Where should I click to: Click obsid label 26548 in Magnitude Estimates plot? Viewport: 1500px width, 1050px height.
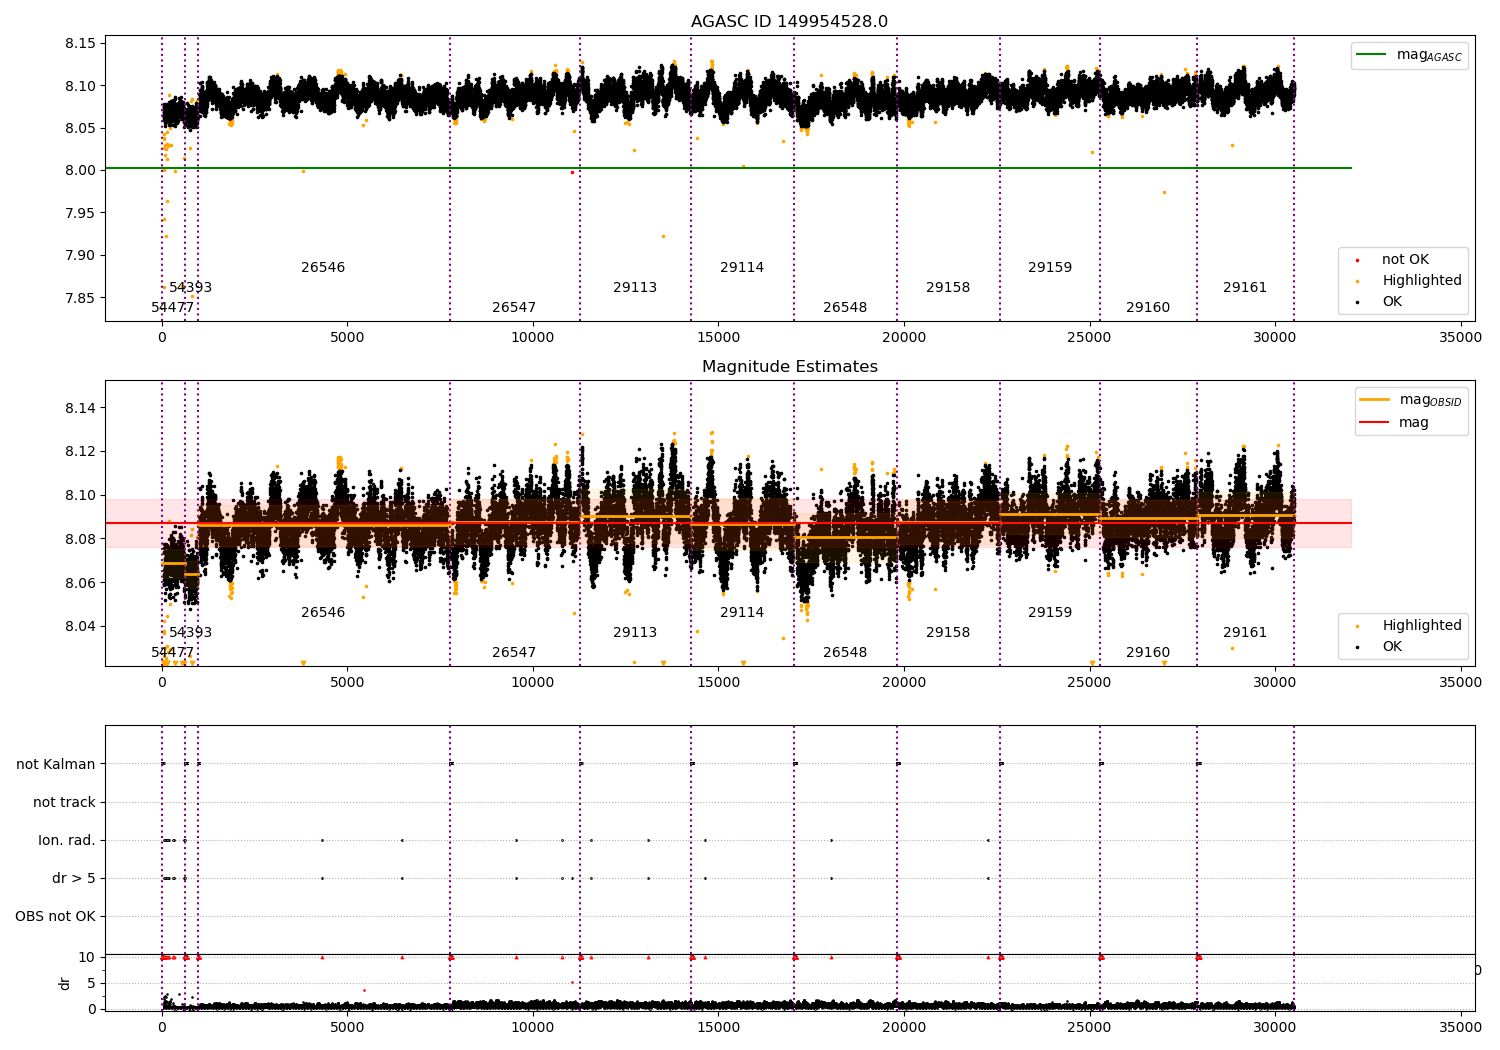click(x=845, y=653)
